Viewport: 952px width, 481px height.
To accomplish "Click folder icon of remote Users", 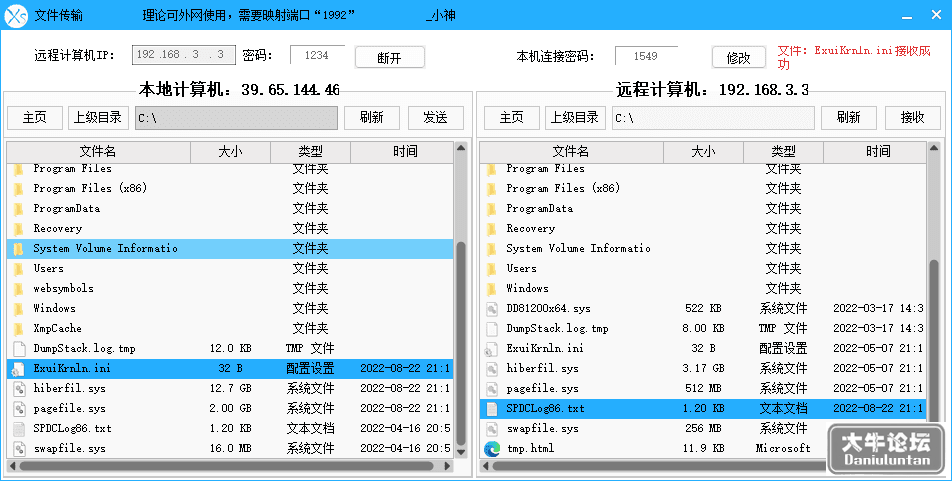I will 492,269.
